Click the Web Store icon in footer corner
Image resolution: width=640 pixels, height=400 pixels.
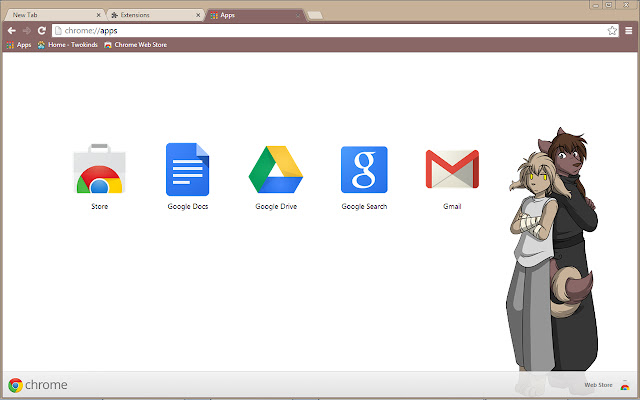point(624,385)
